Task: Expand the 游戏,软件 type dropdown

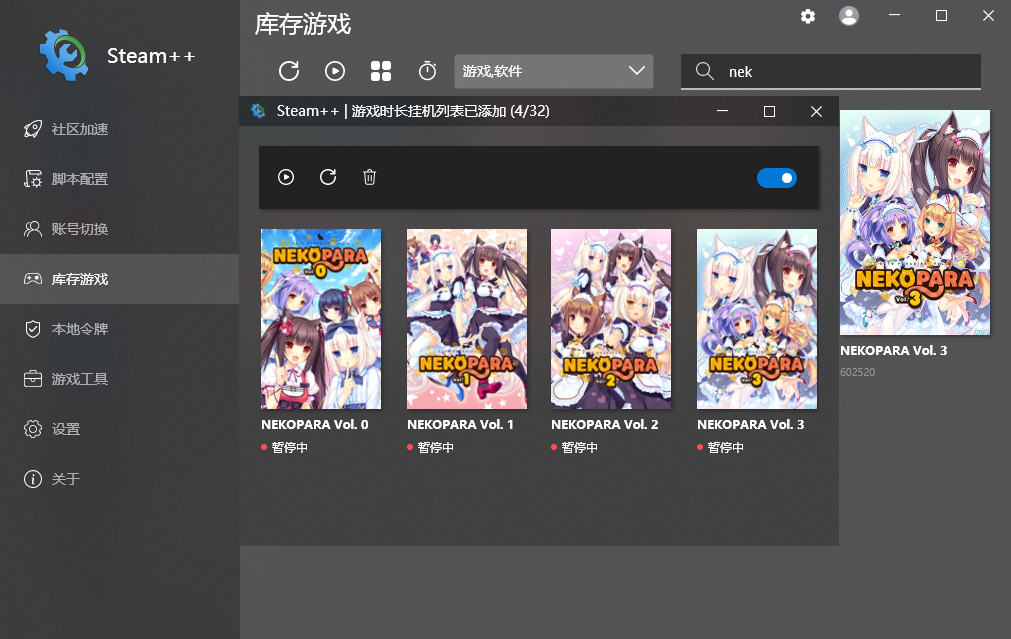Action: tap(554, 72)
